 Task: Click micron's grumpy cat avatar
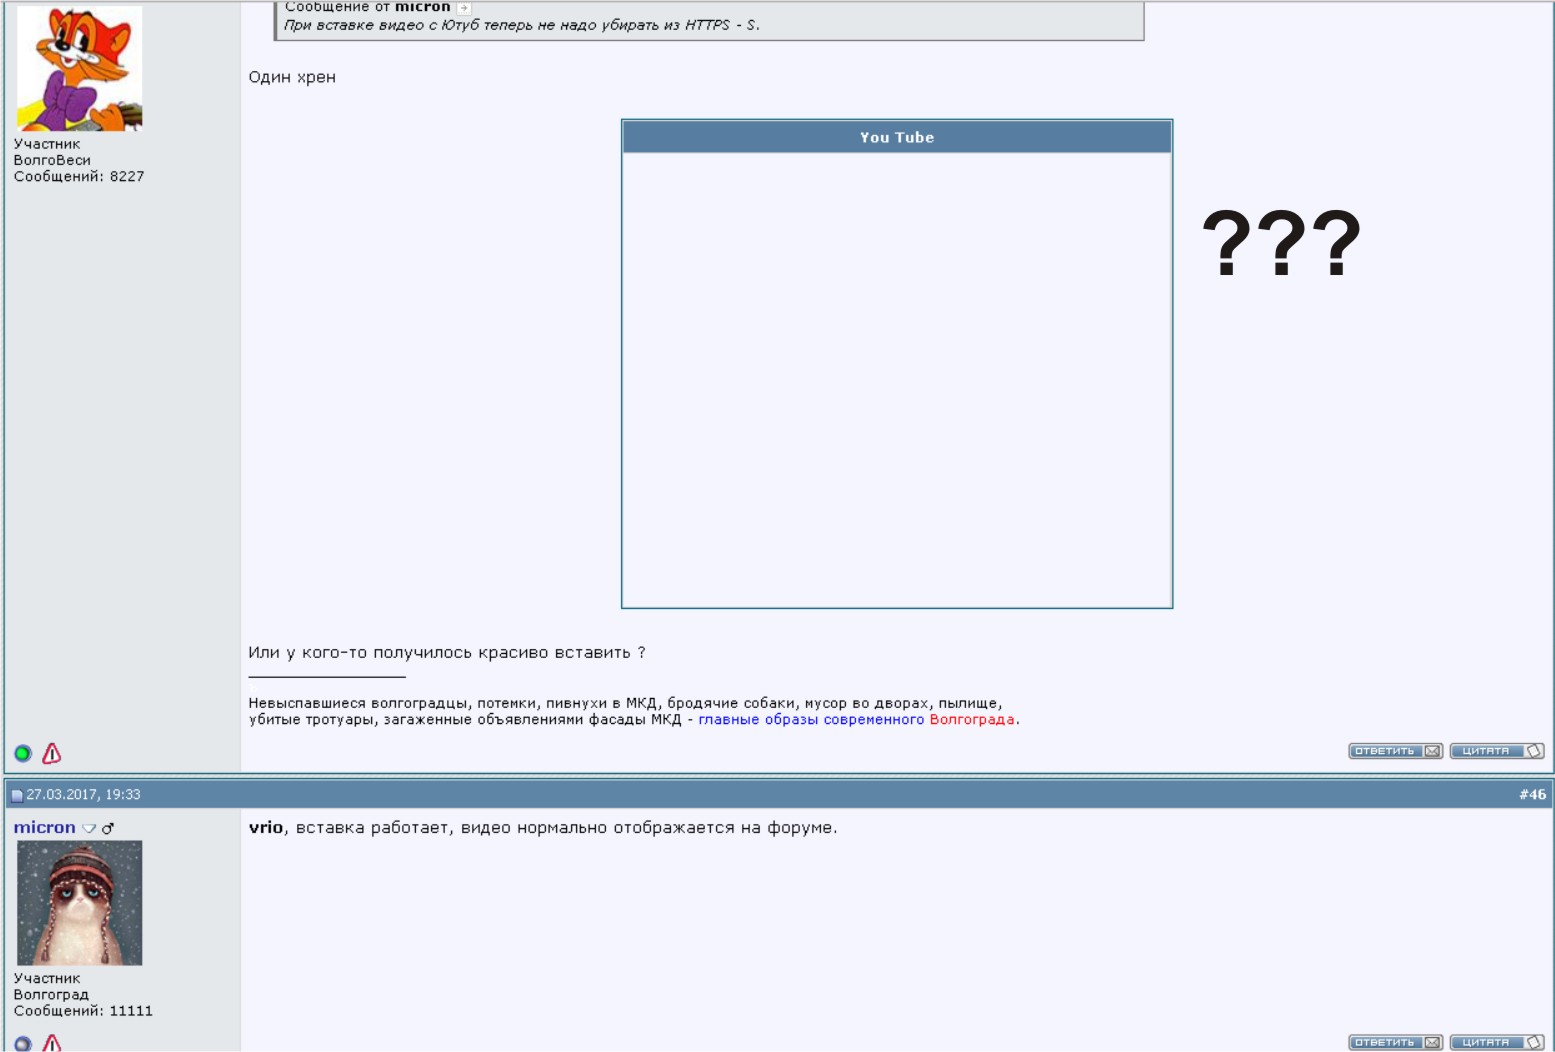[79, 903]
